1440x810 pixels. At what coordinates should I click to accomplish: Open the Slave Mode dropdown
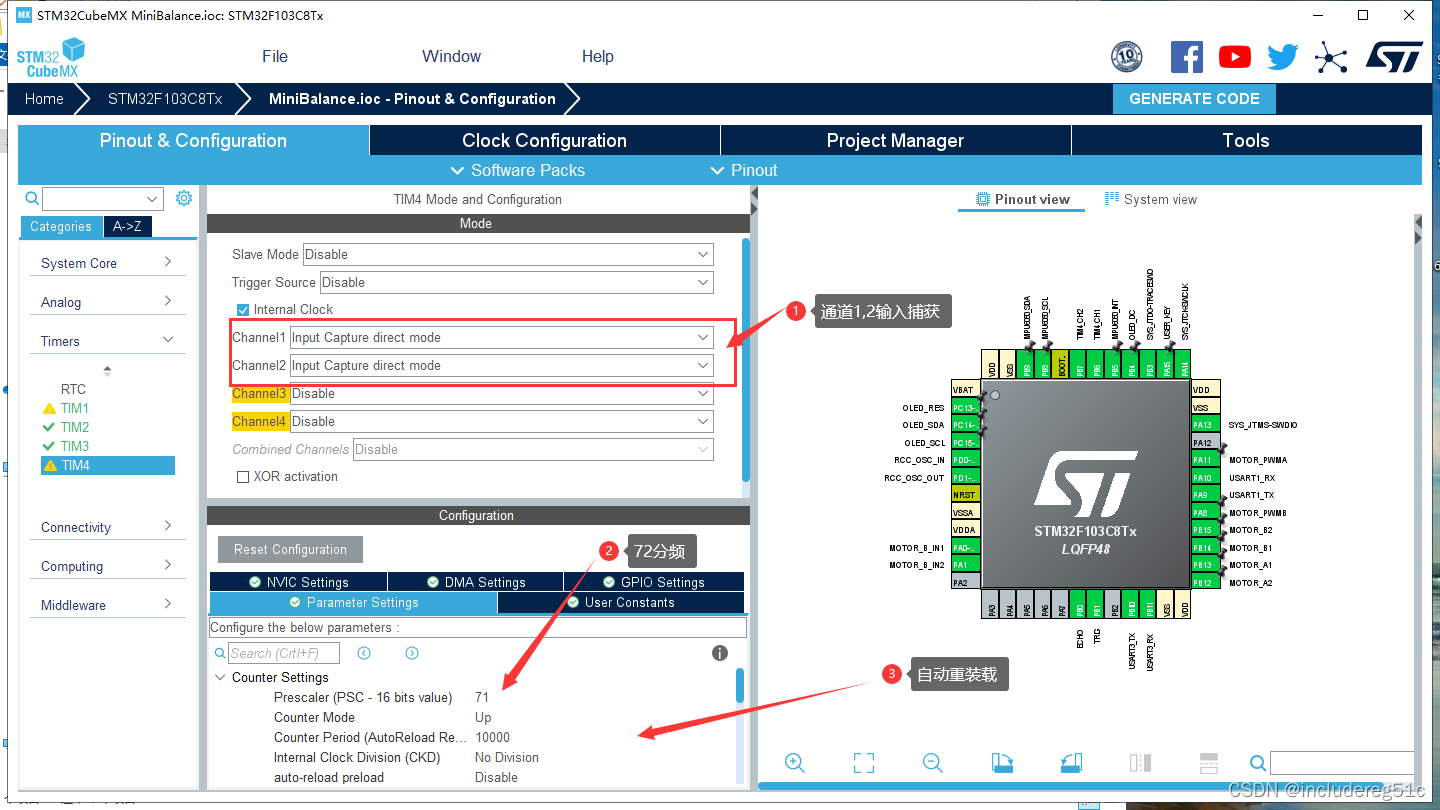tap(508, 254)
